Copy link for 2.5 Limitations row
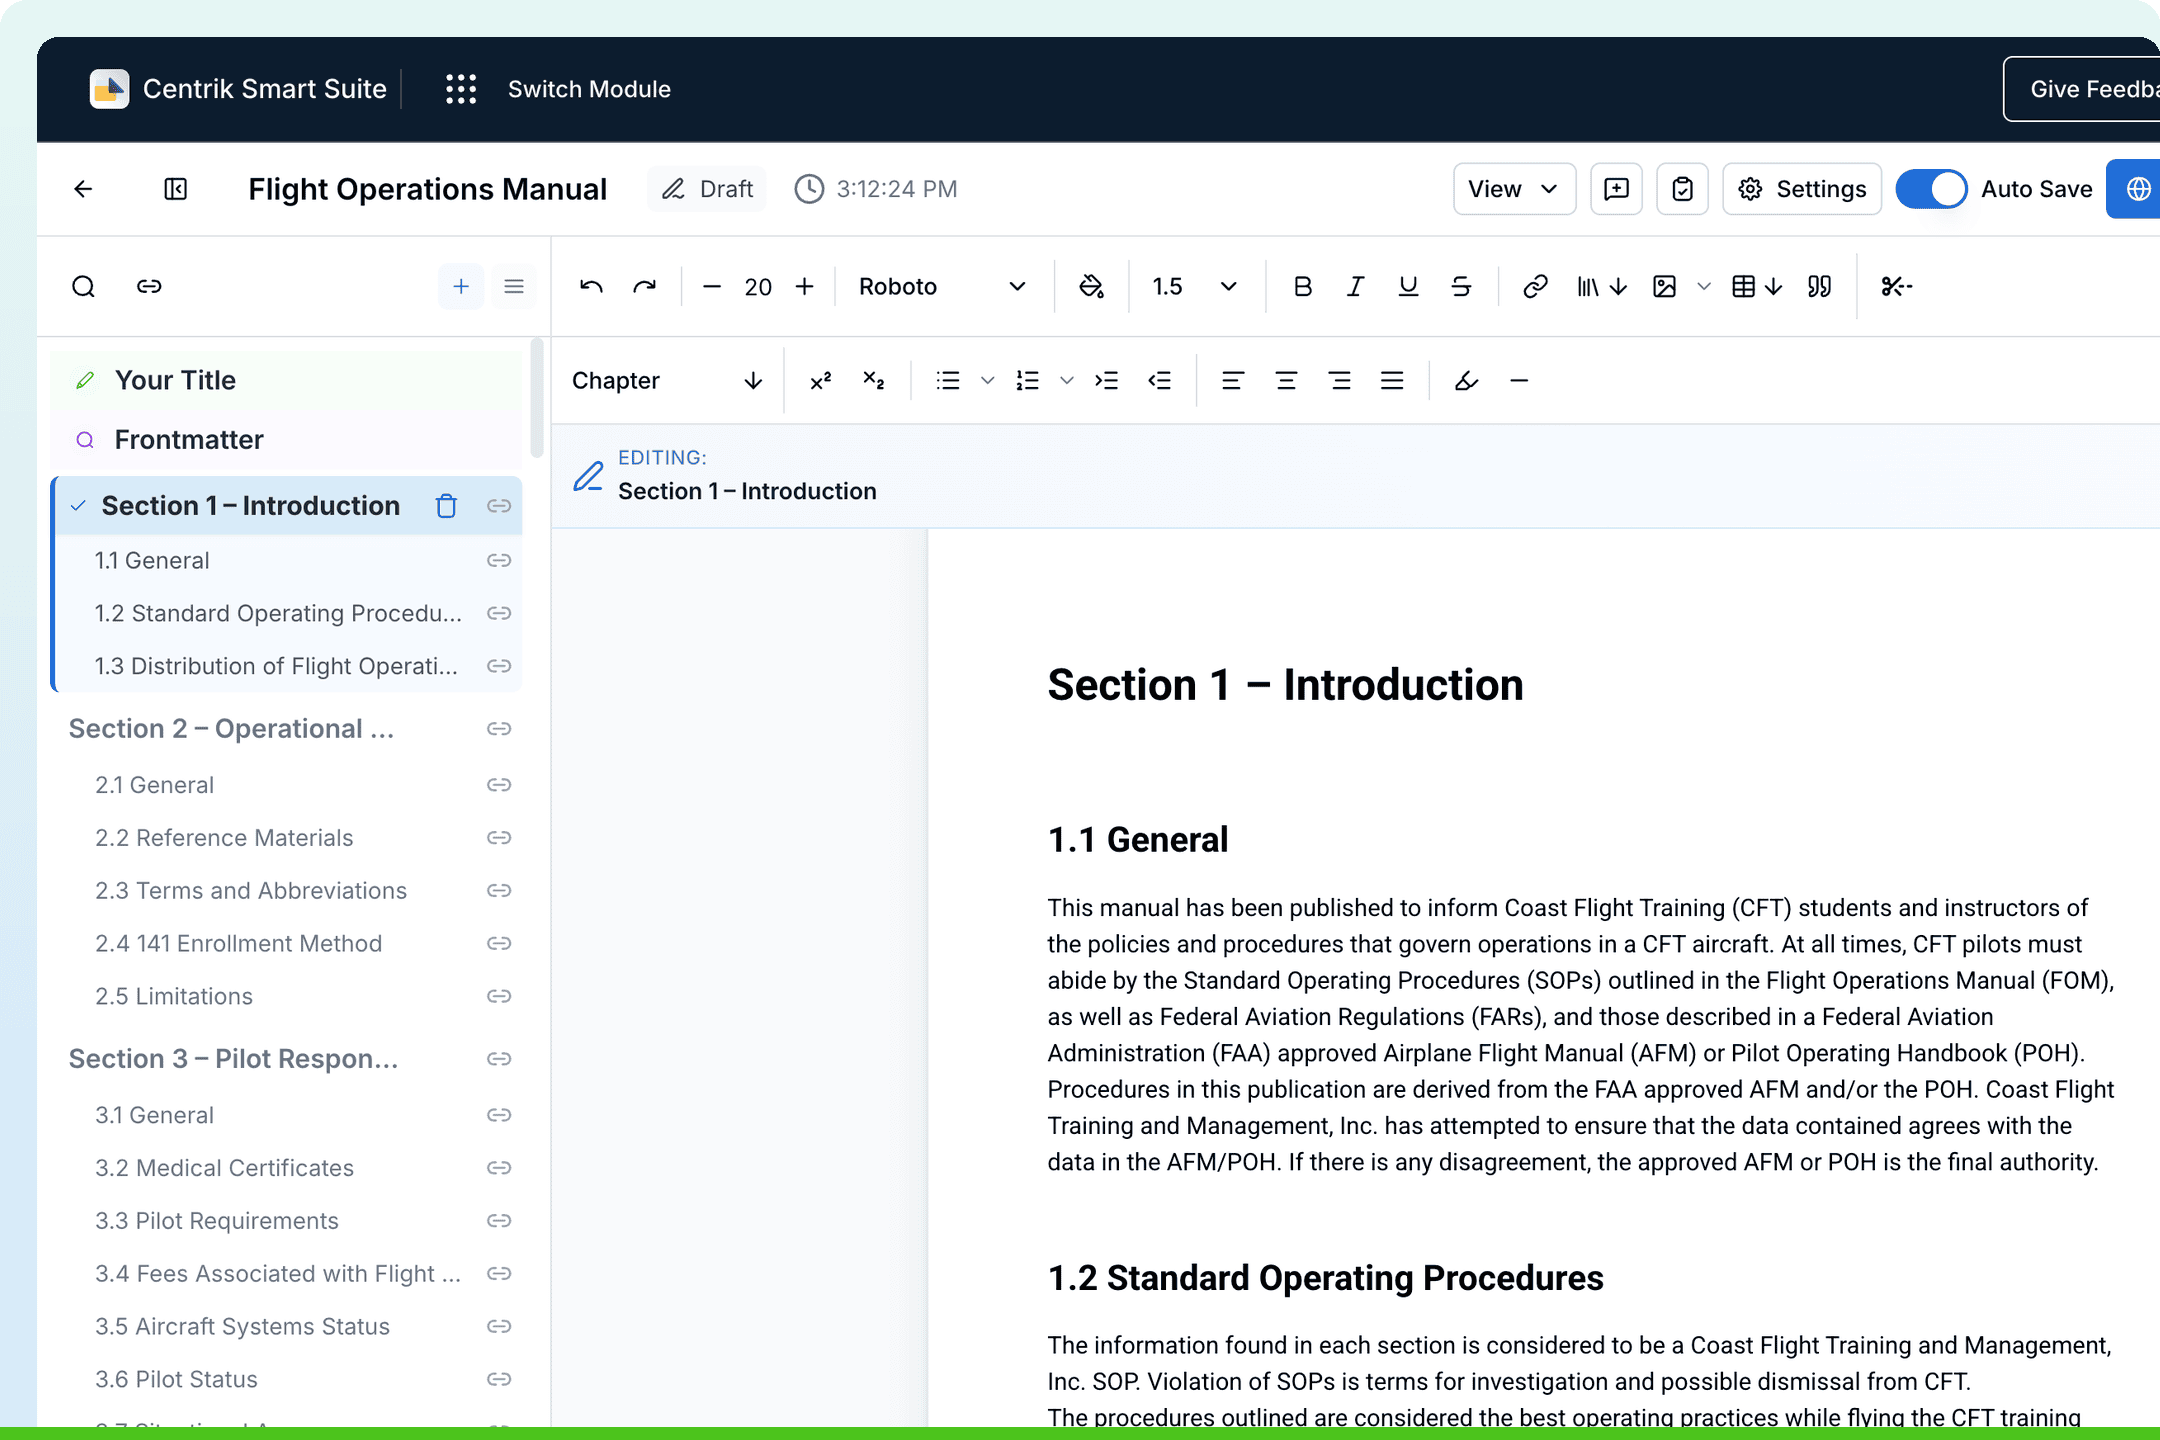Viewport: 2160px width, 1440px height. [499, 996]
